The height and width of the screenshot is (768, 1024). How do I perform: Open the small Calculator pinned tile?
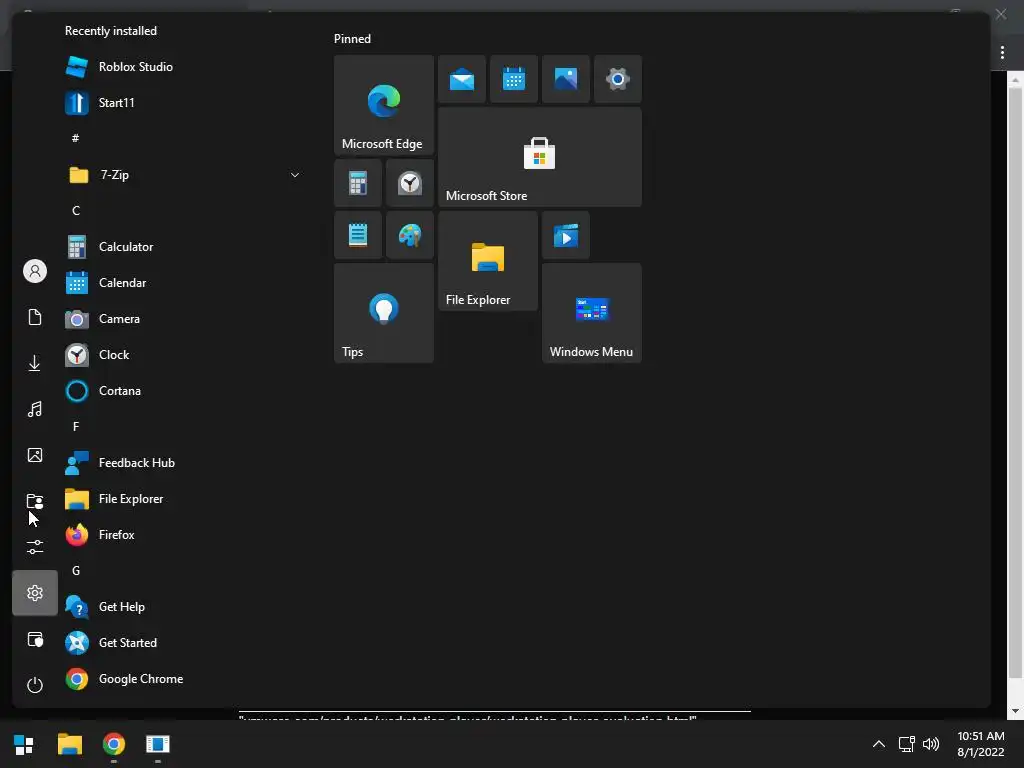358,183
